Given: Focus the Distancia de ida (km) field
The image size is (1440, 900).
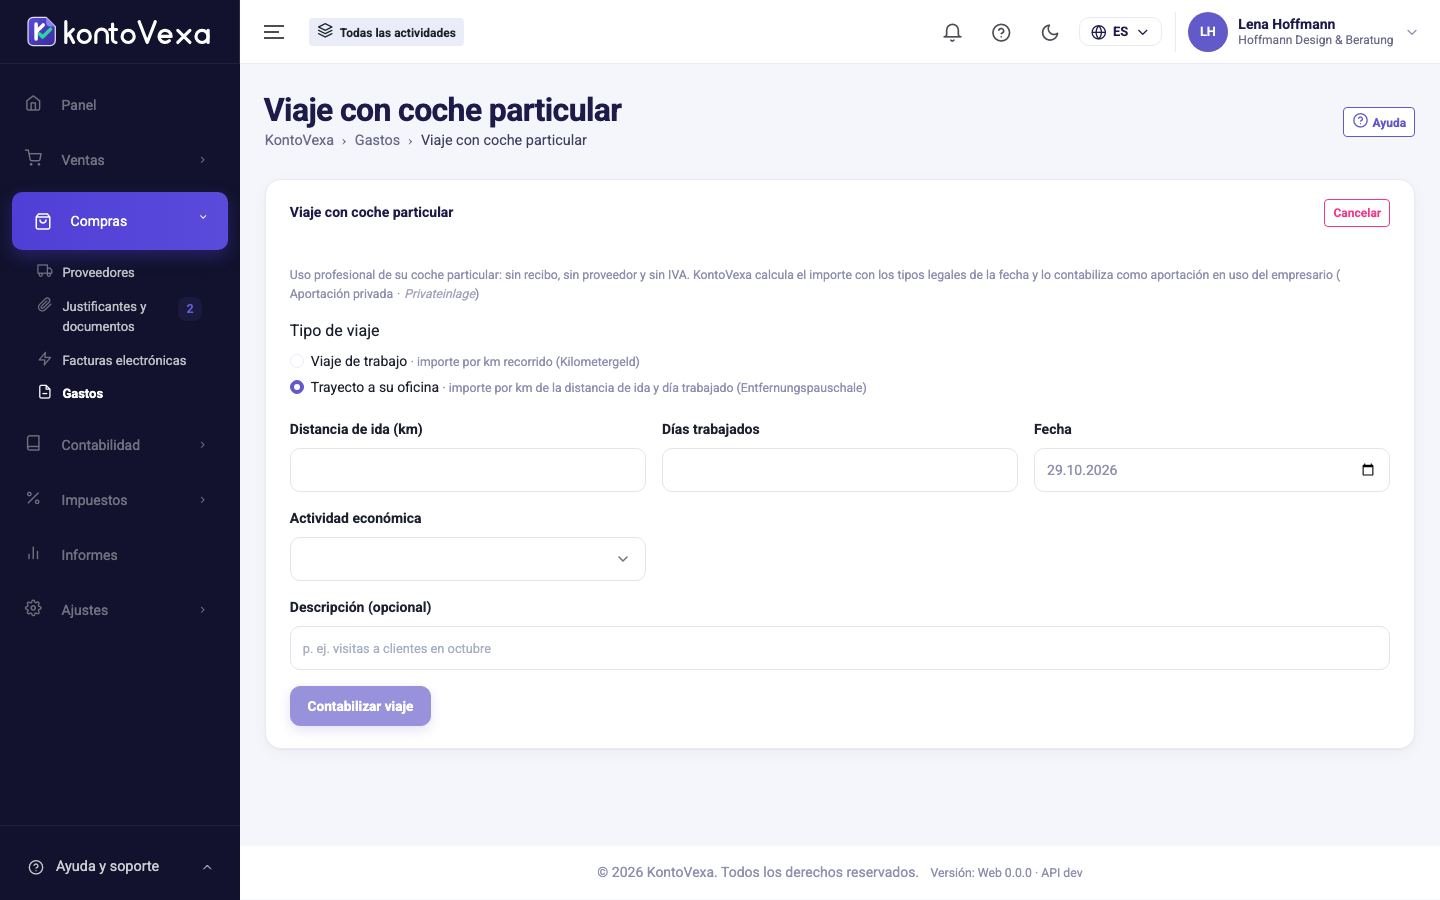Looking at the screenshot, I should [x=467, y=470].
